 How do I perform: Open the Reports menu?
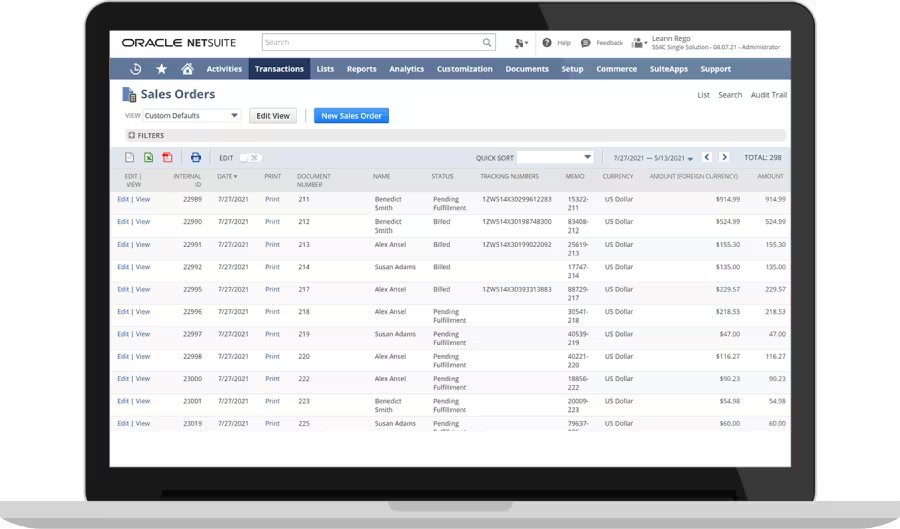pyautogui.click(x=362, y=69)
